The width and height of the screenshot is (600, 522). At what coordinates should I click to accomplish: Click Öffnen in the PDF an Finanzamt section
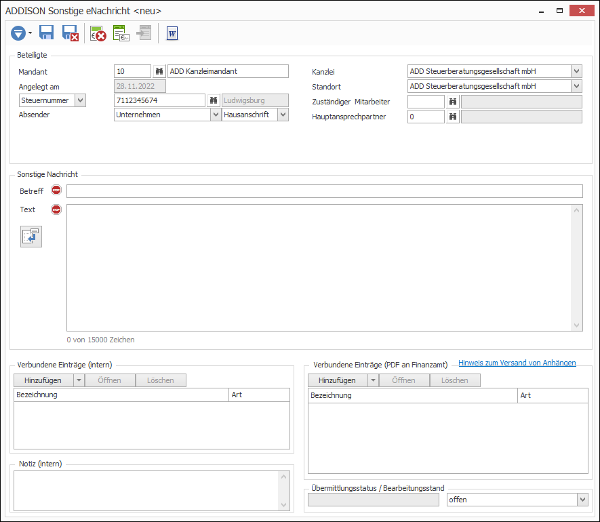(x=404, y=380)
